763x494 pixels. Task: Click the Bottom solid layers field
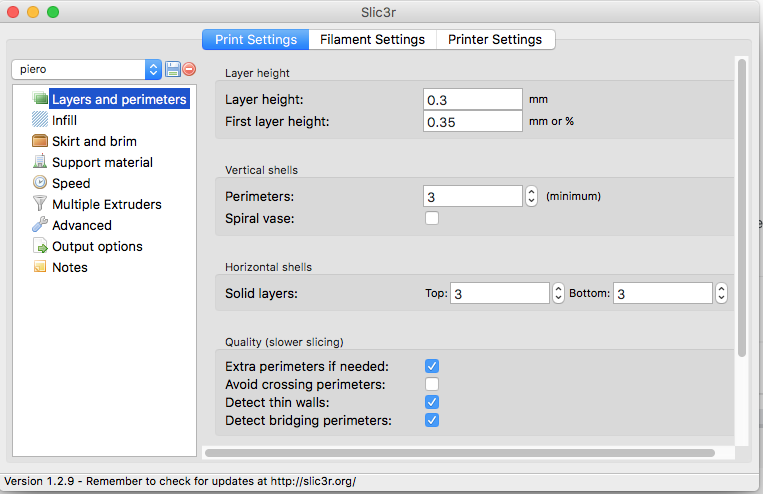coord(663,293)
